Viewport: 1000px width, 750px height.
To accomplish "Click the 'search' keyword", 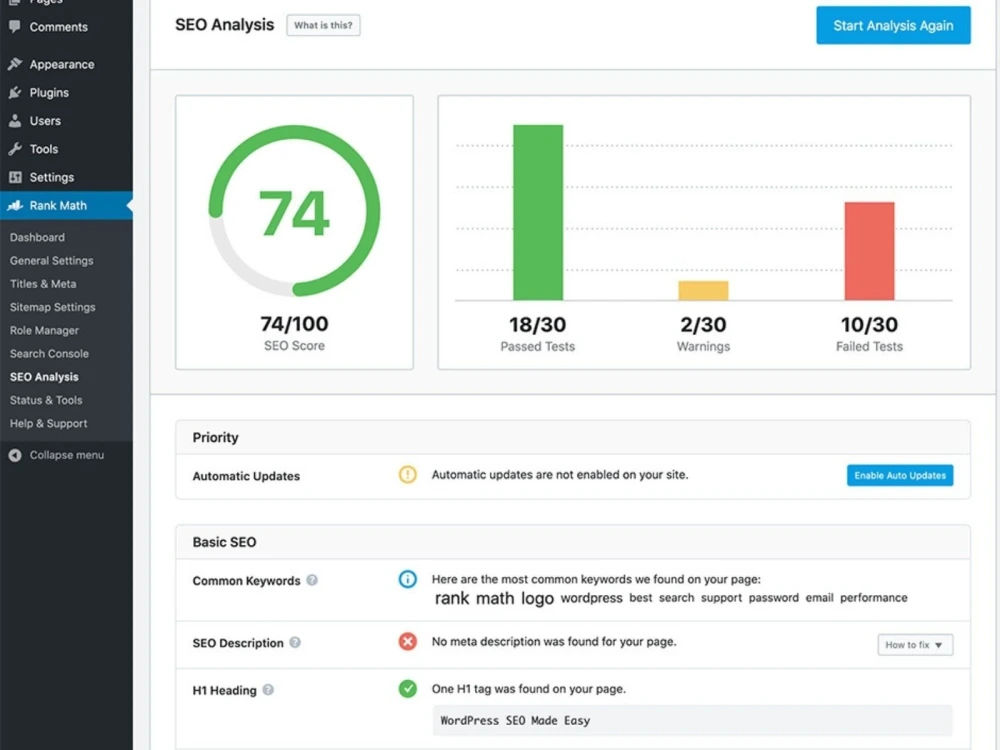I will (676, 598).
